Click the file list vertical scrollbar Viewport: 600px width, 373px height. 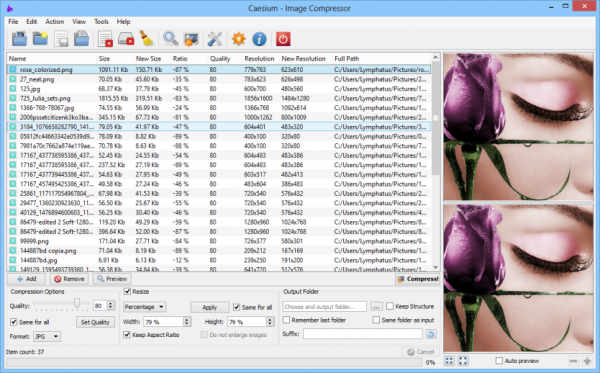435,163
